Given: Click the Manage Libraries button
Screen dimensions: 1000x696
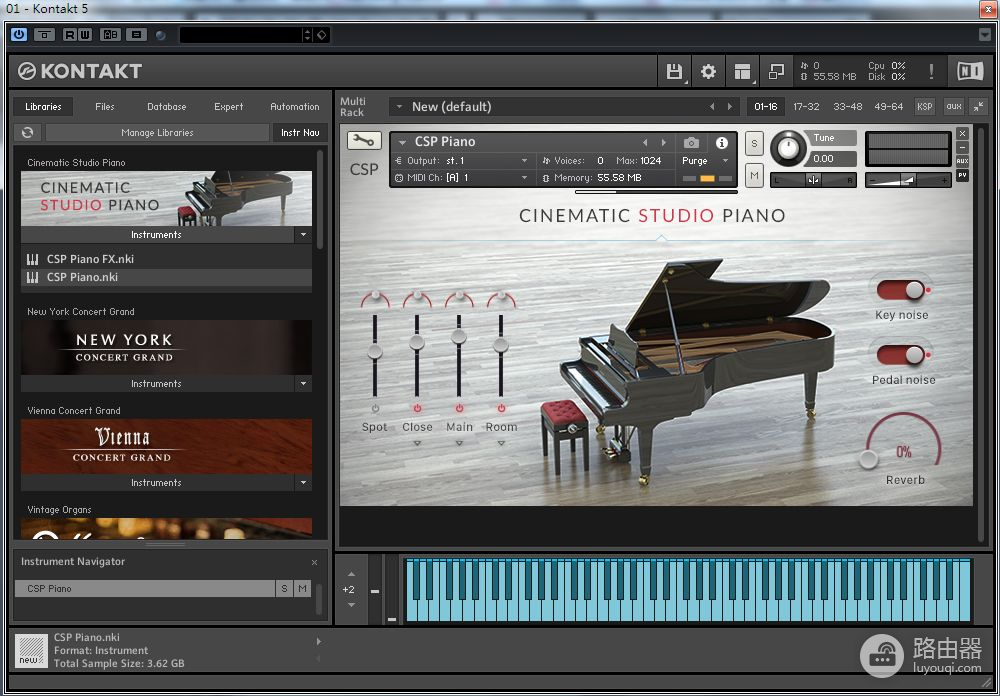Looking at the screenshot, I should (x=157, y=132).
